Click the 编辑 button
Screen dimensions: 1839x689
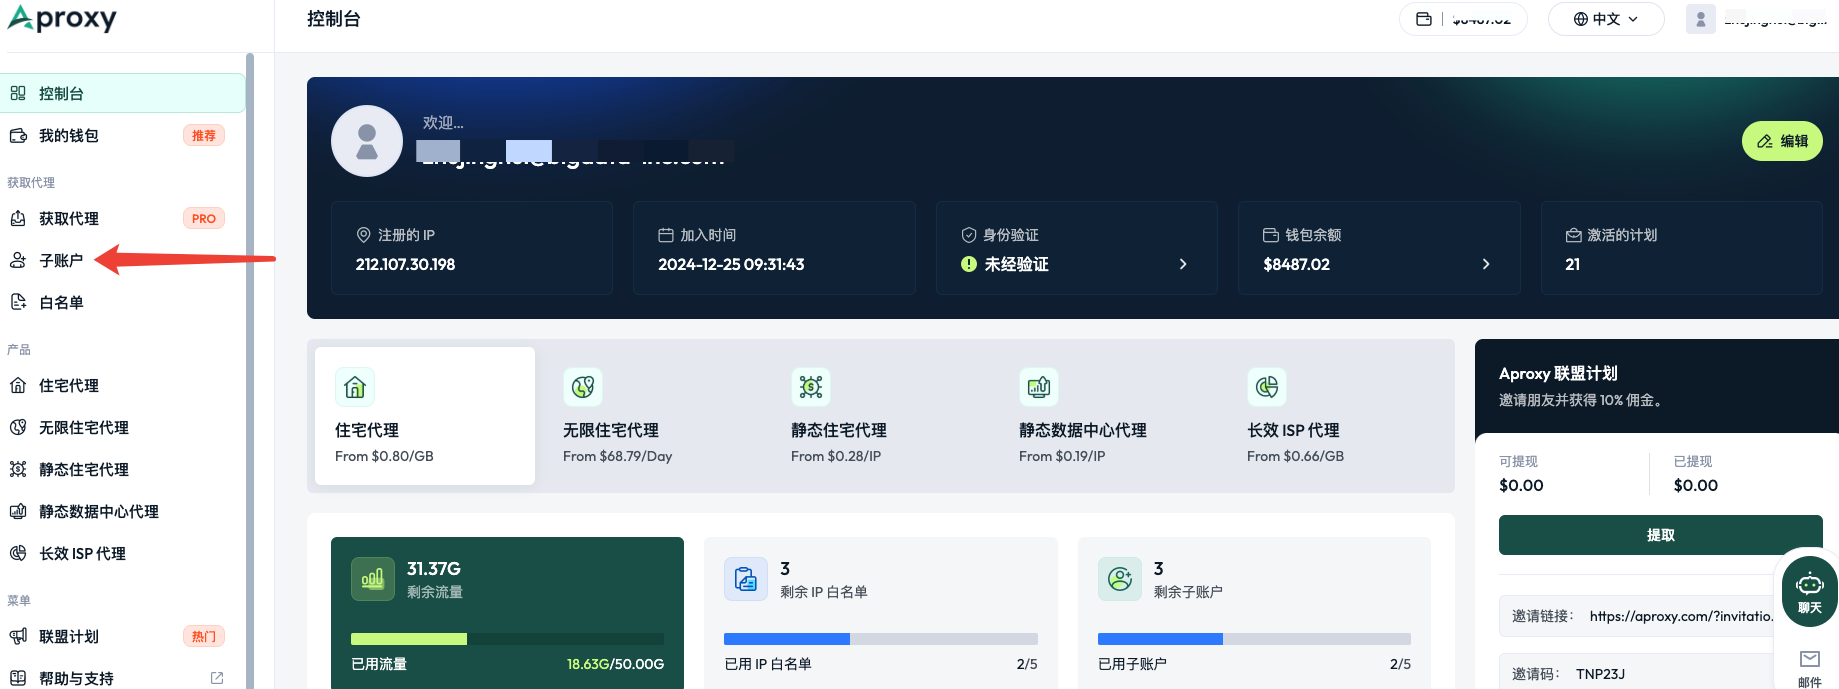[x=1782, y=141]
